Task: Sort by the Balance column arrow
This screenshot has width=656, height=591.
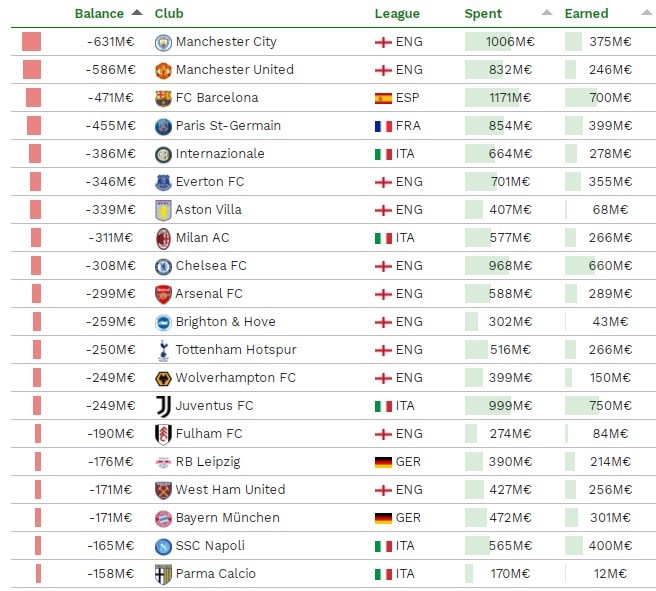Action: point(136,14)
